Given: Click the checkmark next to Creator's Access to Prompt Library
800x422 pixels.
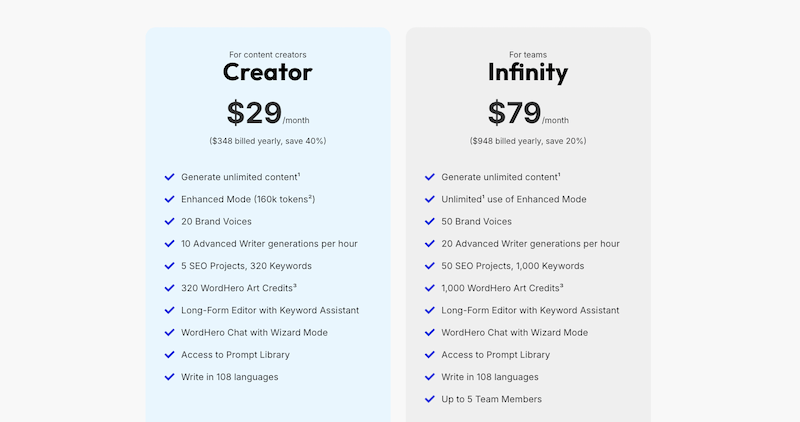Looking at the screenshot, I should (x=170, y=355).
